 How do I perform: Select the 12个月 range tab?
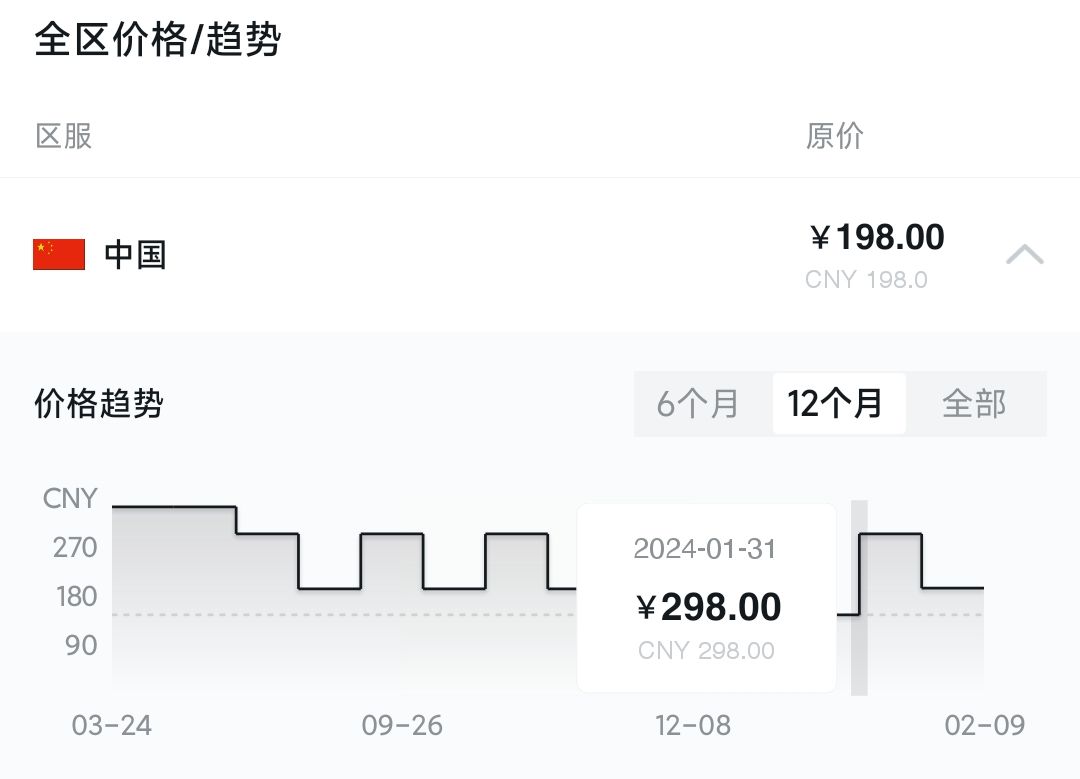click(x=834, y=404)
